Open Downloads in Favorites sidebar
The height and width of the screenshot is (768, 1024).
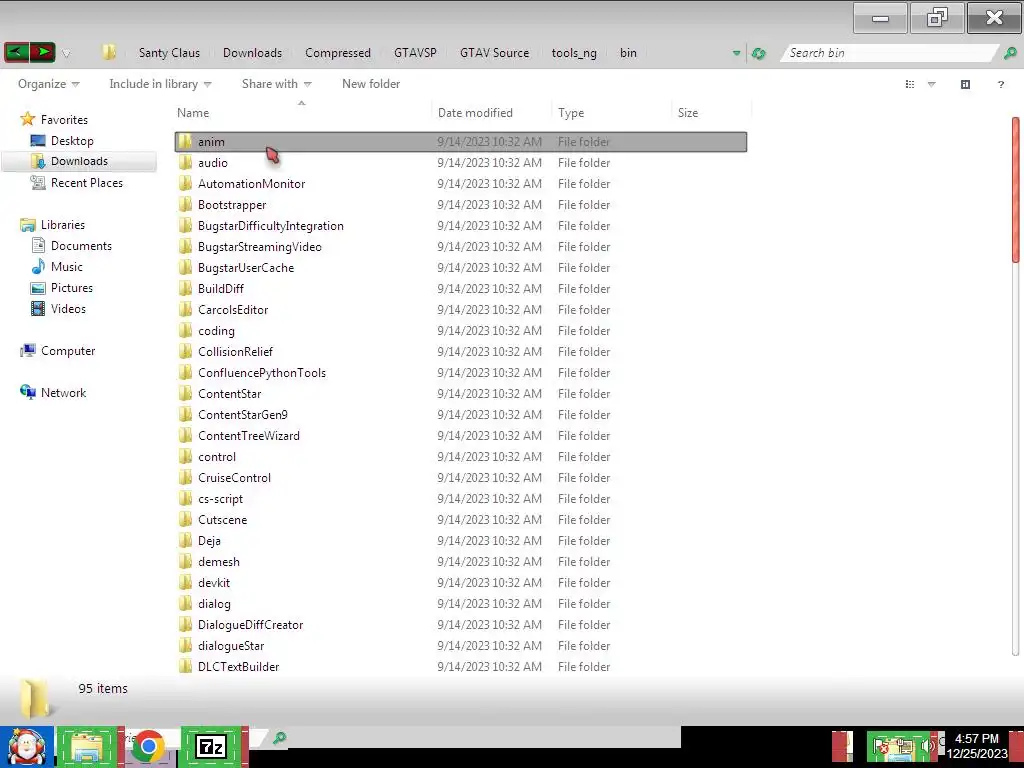[79, 161]
